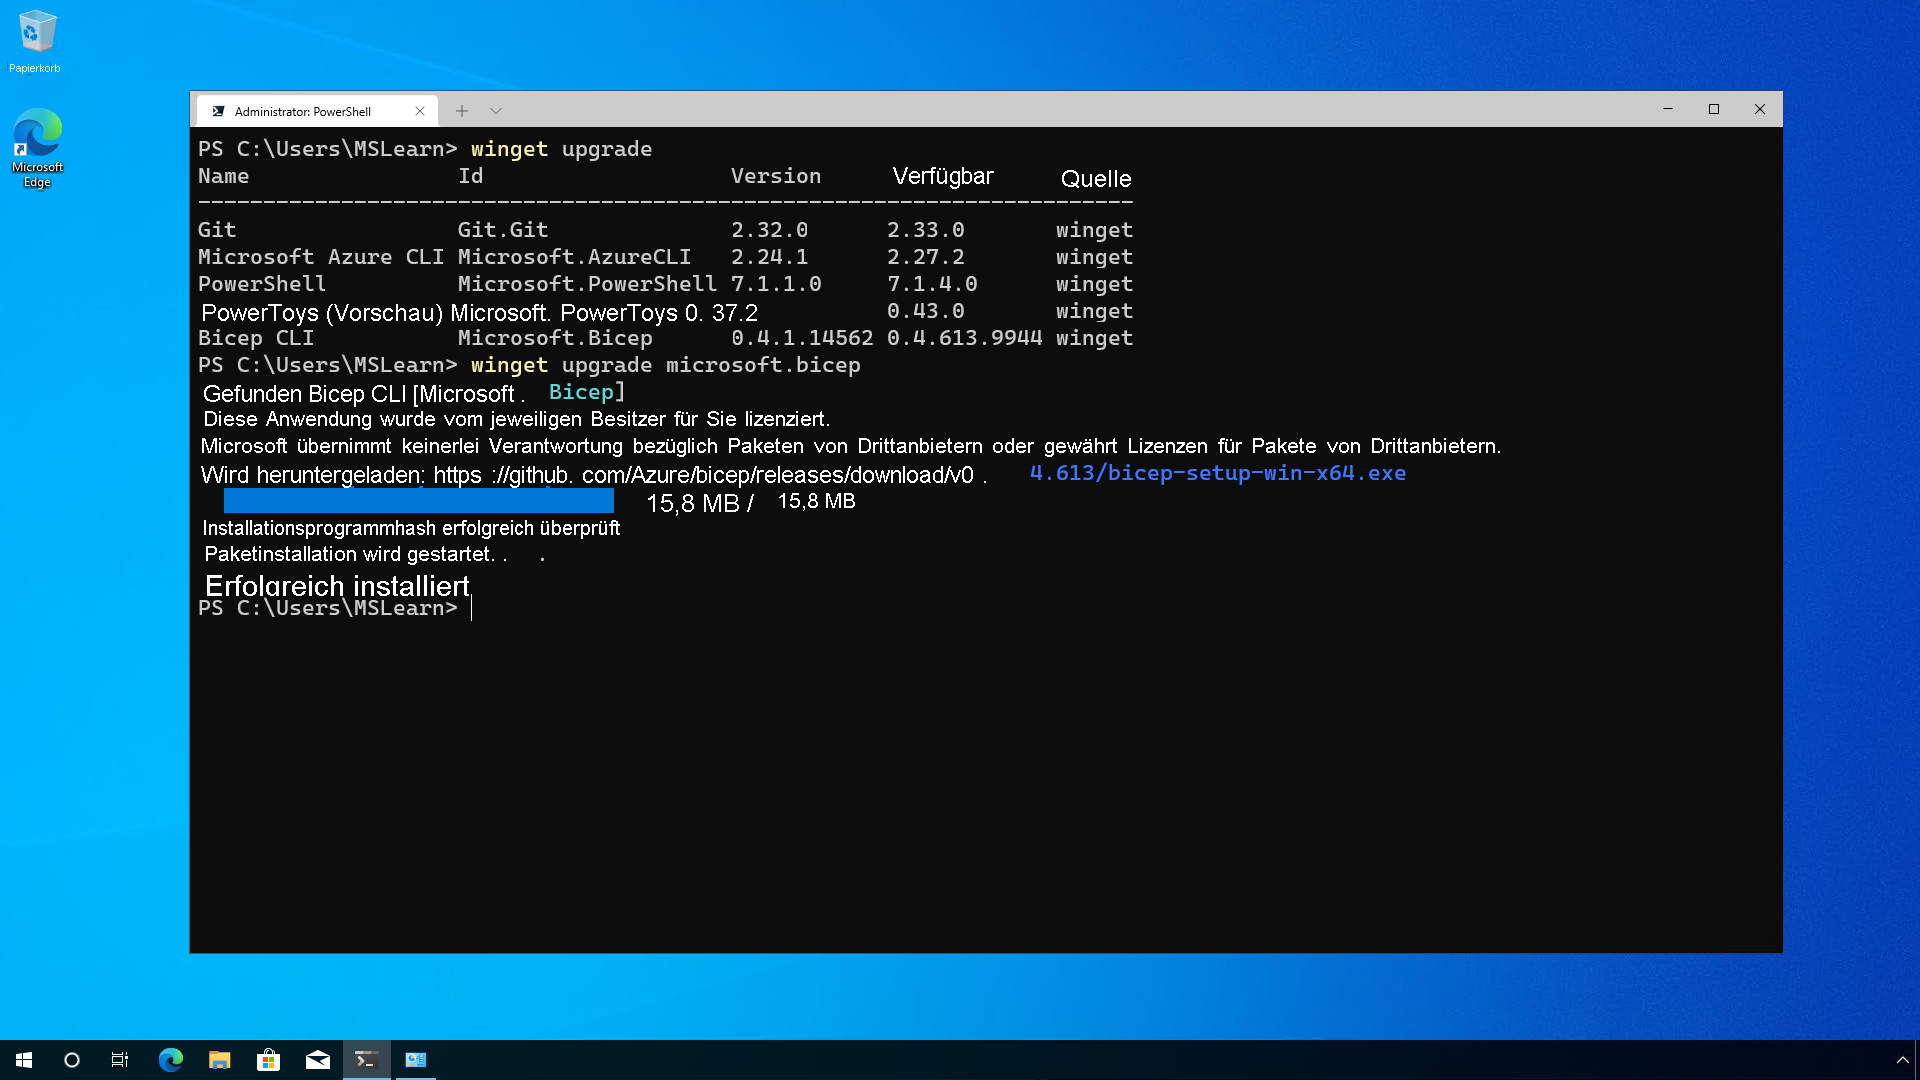Click the 'Git.Git' package Id

pos(503,230)
